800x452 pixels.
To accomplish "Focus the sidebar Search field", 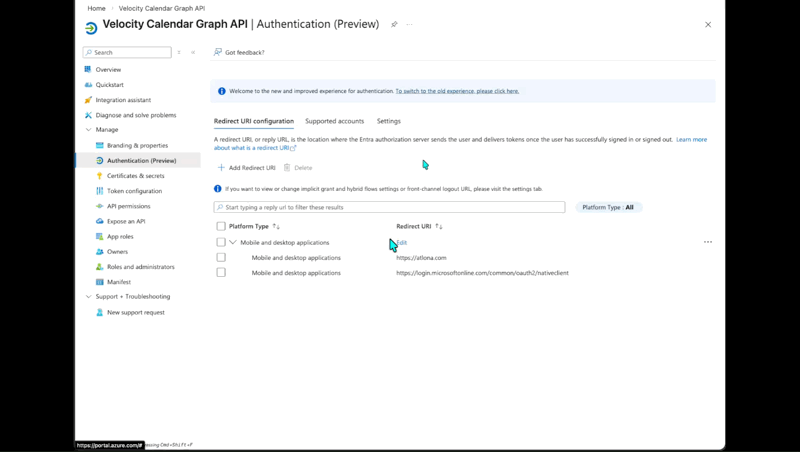I will [x=127, y=53].
